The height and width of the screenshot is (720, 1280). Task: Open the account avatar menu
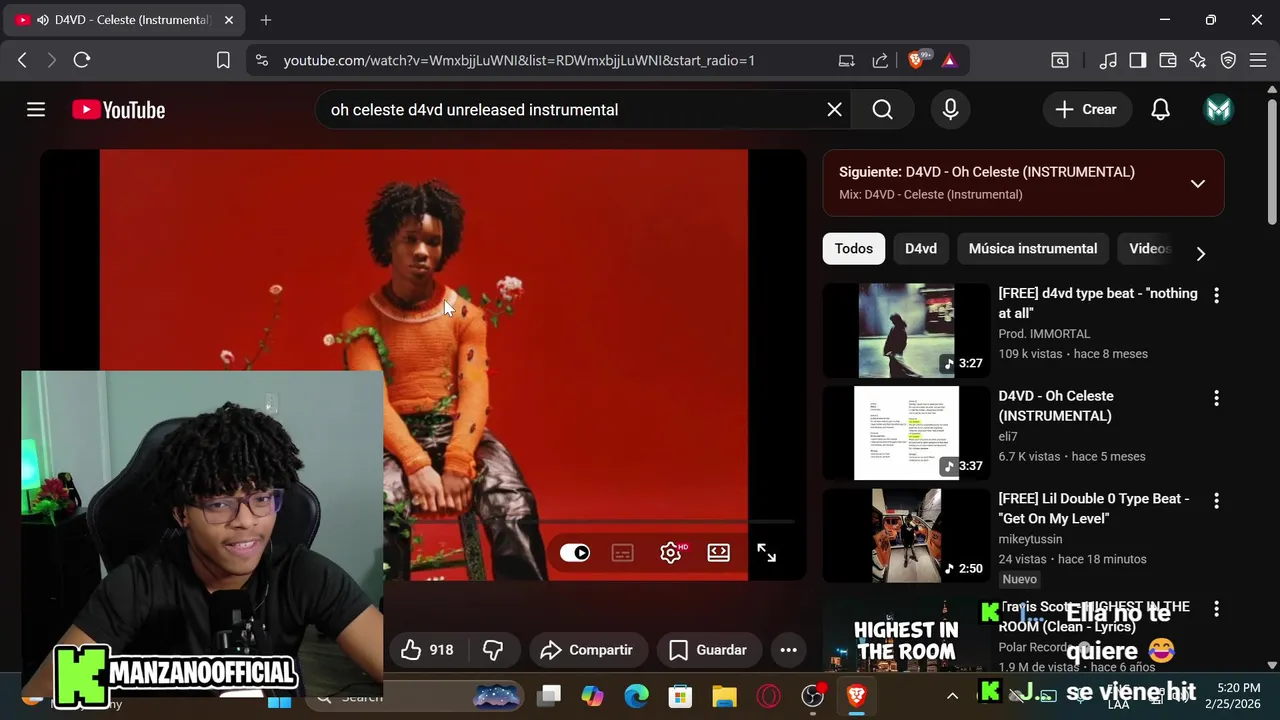point(1218,110)
